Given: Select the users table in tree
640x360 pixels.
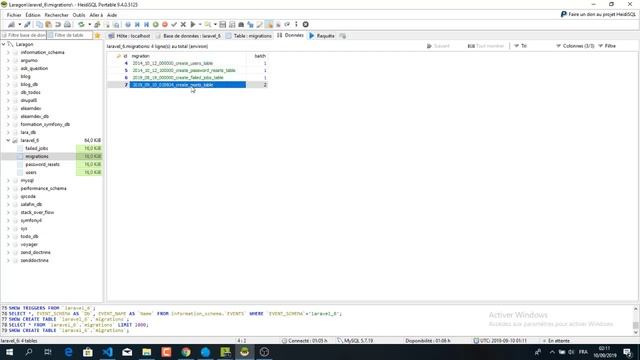Looking at the screenshot, I should tap(31, 172).
